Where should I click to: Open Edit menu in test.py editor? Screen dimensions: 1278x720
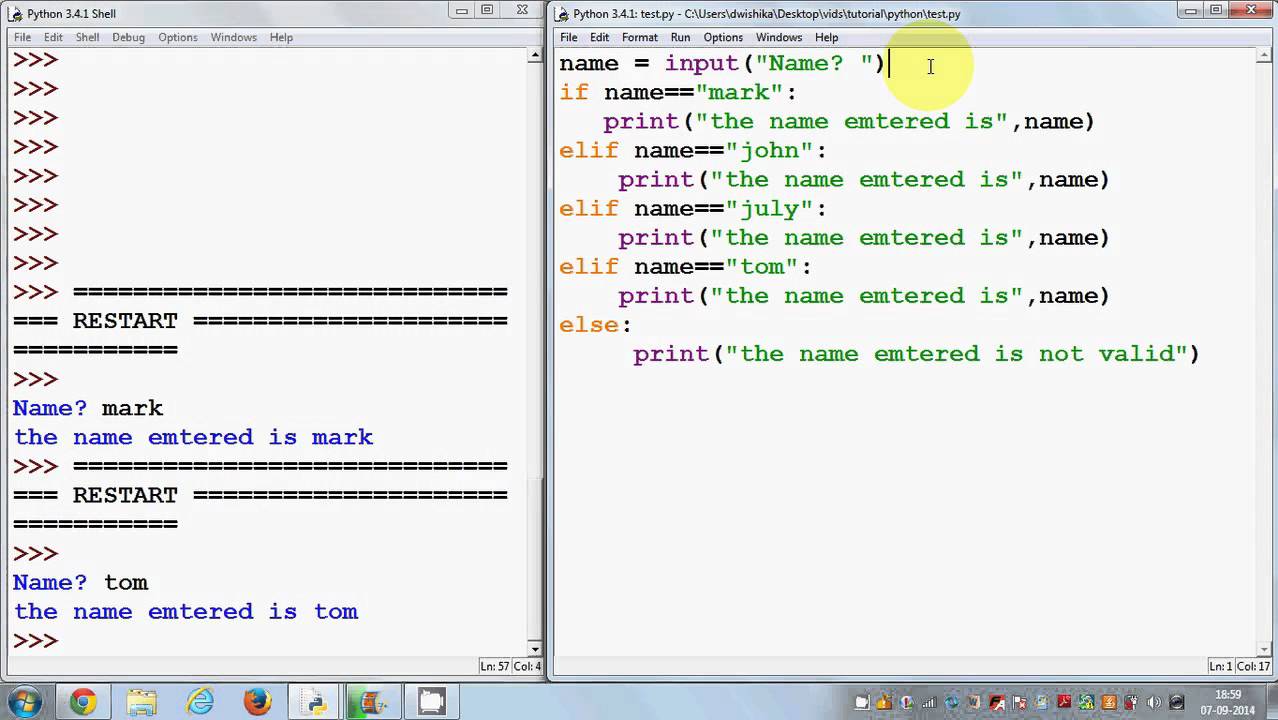[x=599, y=37]
